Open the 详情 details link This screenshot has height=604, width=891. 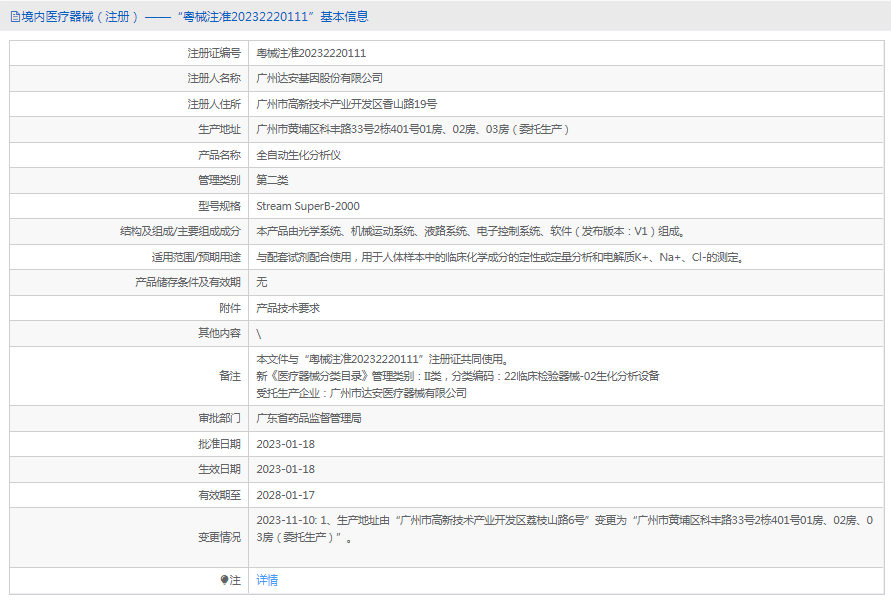point(267,580)
